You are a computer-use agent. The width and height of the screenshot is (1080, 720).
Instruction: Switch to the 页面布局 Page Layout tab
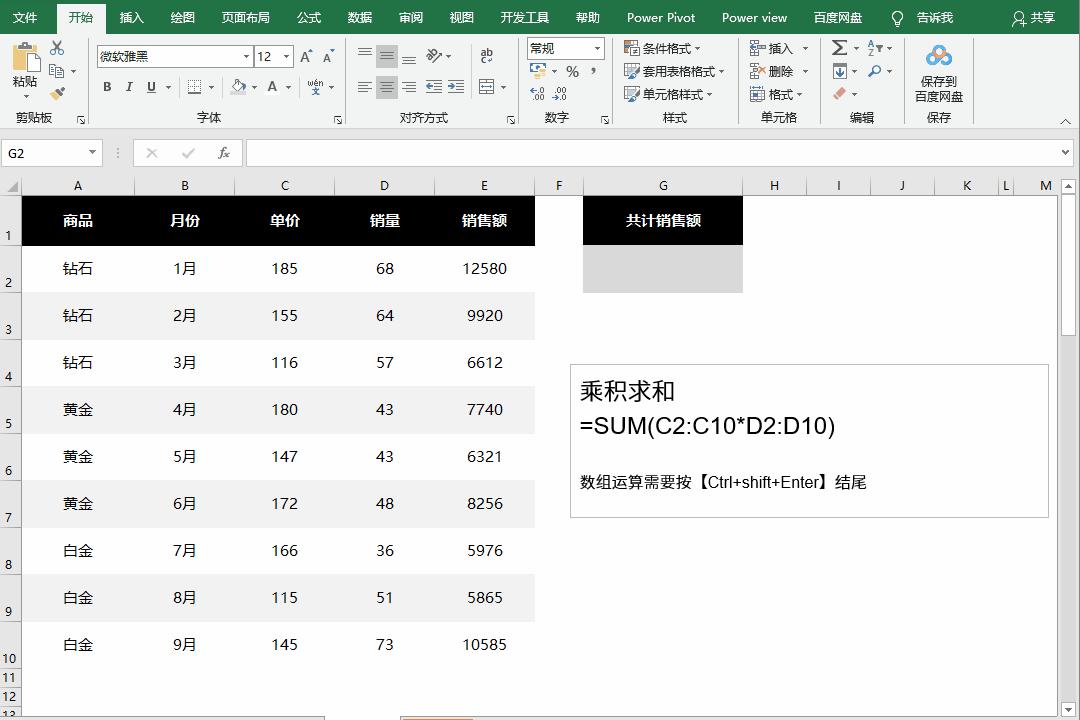tap(245, 17)
